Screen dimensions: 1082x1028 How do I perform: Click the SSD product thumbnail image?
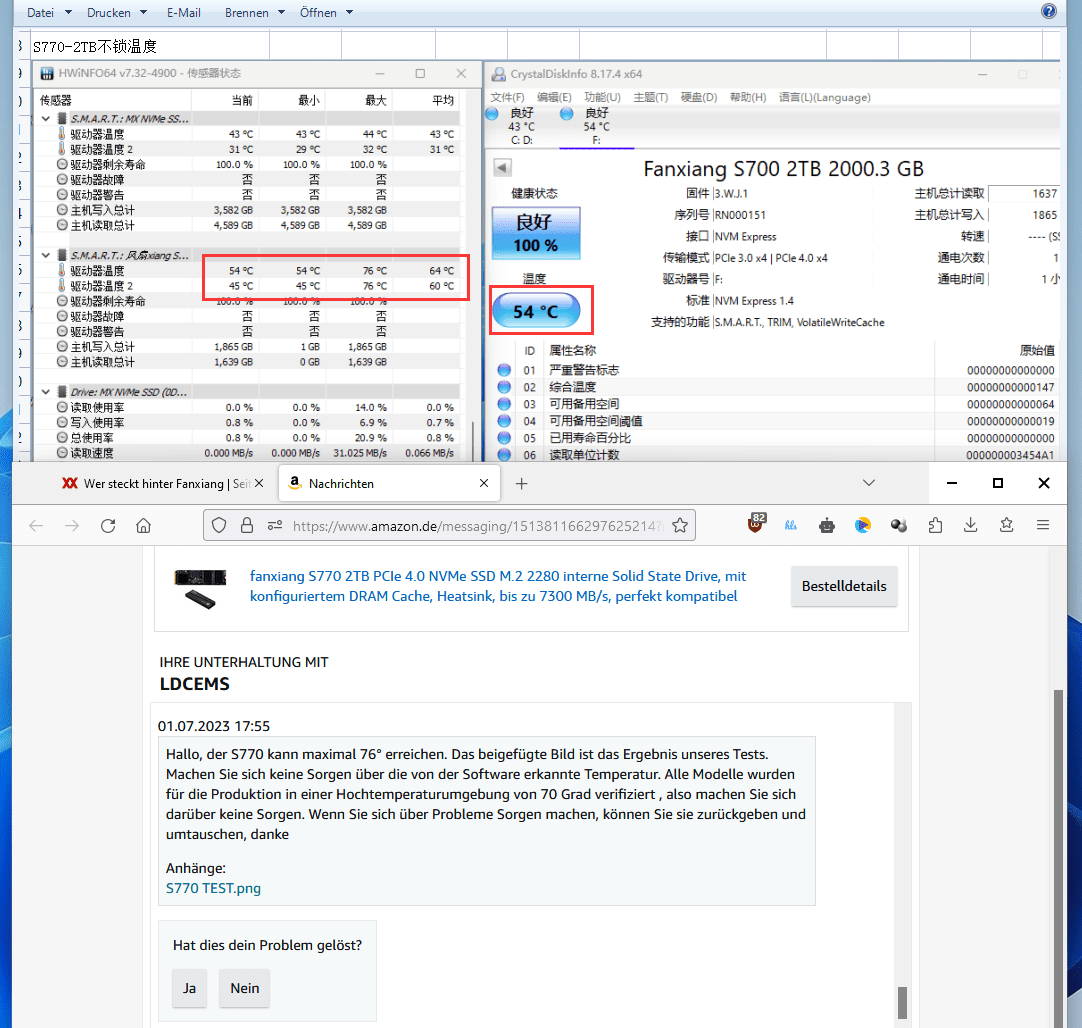[200, 589]
